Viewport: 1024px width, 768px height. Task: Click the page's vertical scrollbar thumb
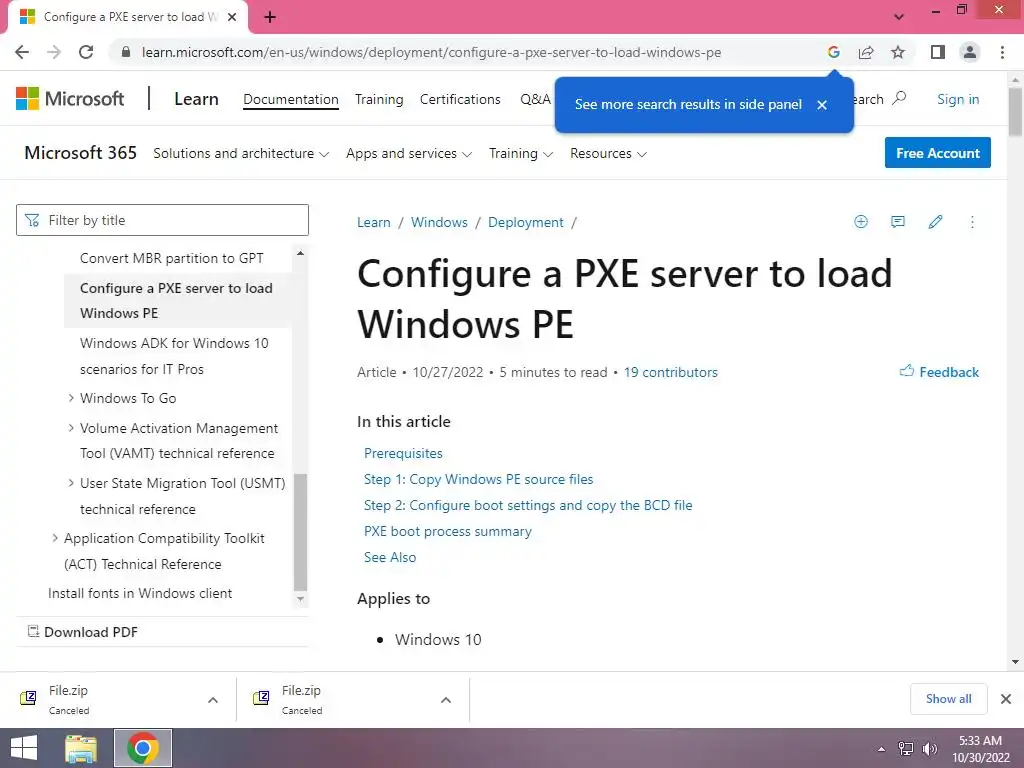[1015, 111]
